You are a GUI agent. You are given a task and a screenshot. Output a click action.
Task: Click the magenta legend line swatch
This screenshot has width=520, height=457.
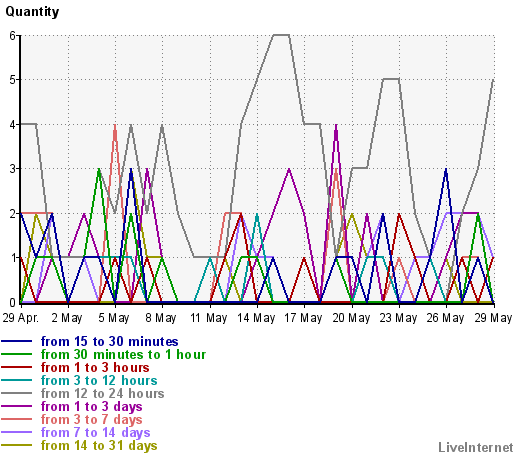pyautogui.click(x=16, y=406)
